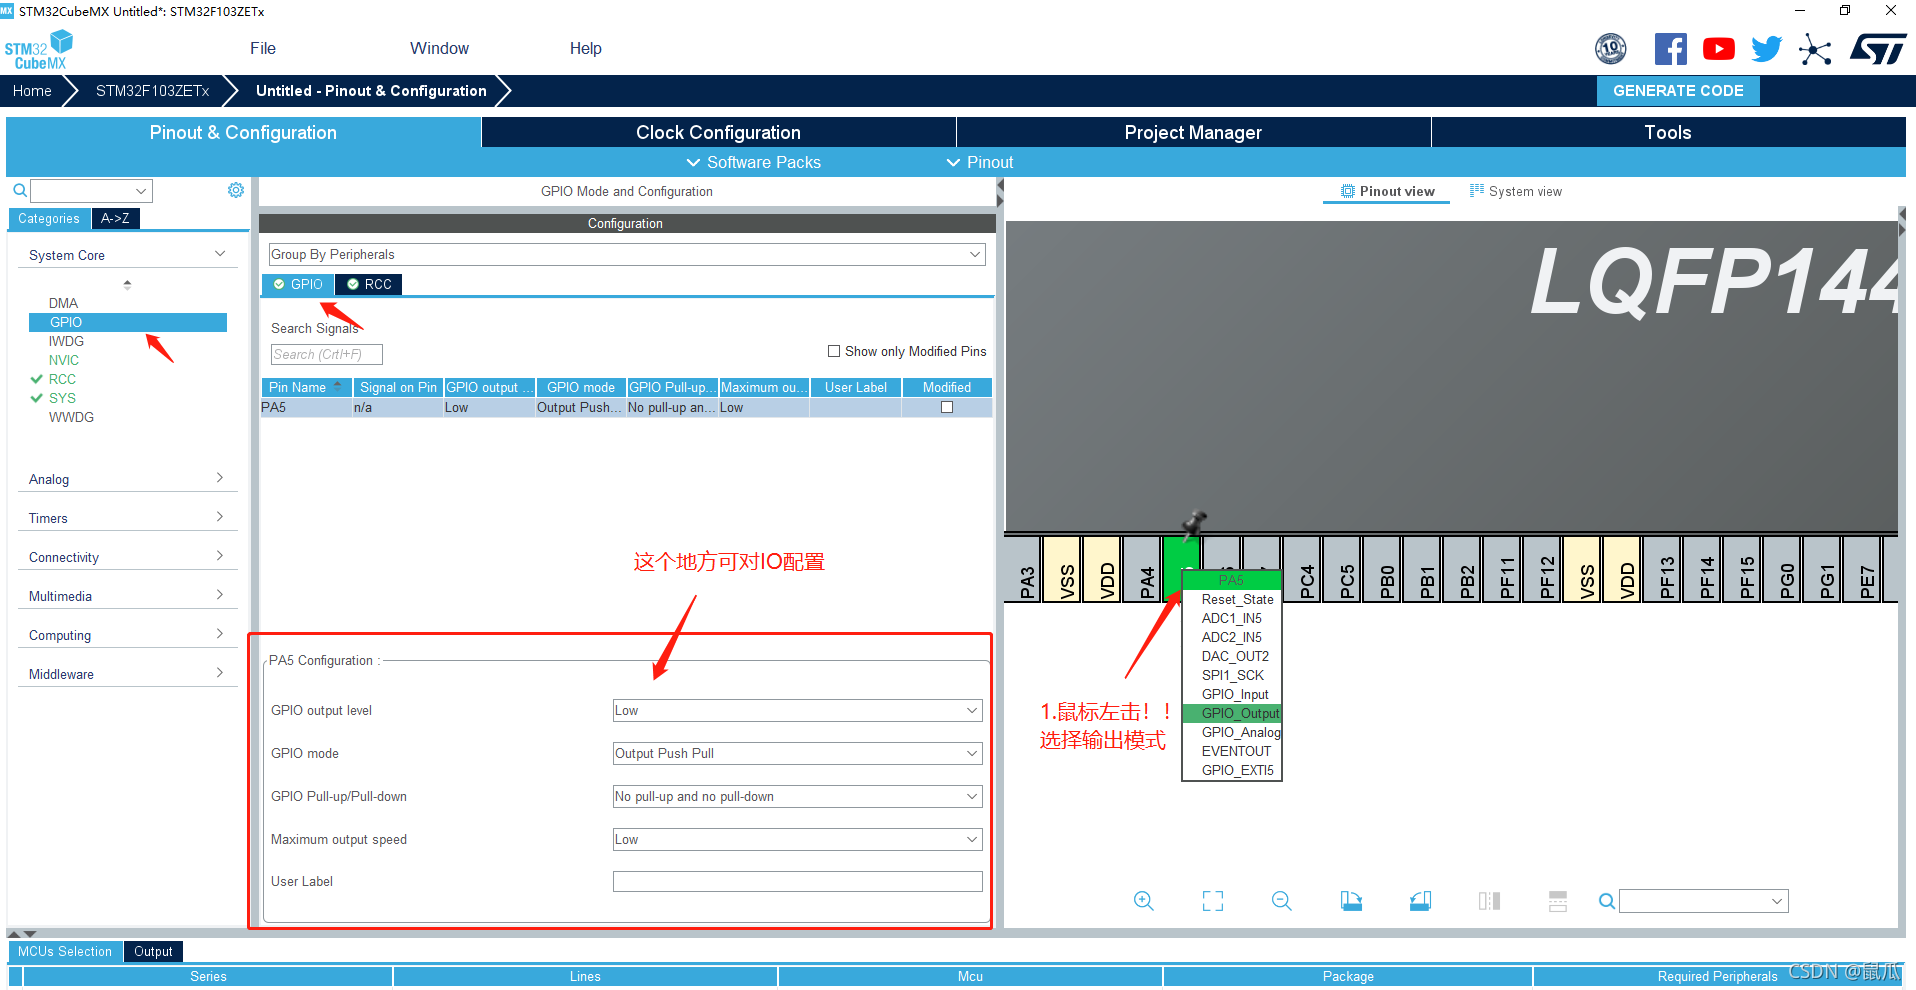Select the RCC peripheral tab
This screenshot has height=990, width=1916.
coord(368,284)
